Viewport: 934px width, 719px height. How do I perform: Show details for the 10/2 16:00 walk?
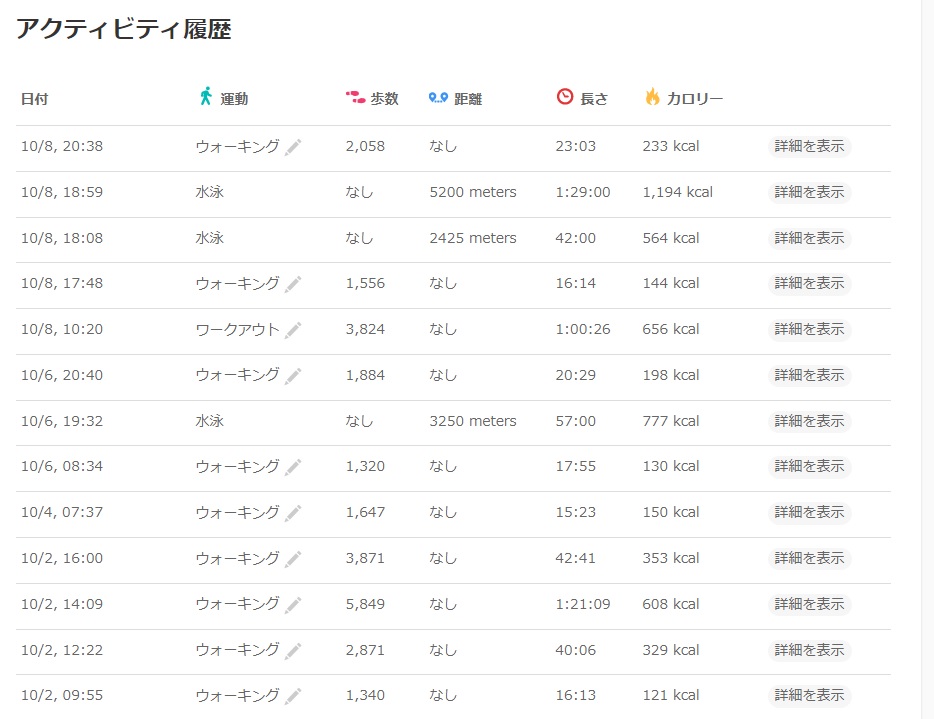tap(810, 558)
